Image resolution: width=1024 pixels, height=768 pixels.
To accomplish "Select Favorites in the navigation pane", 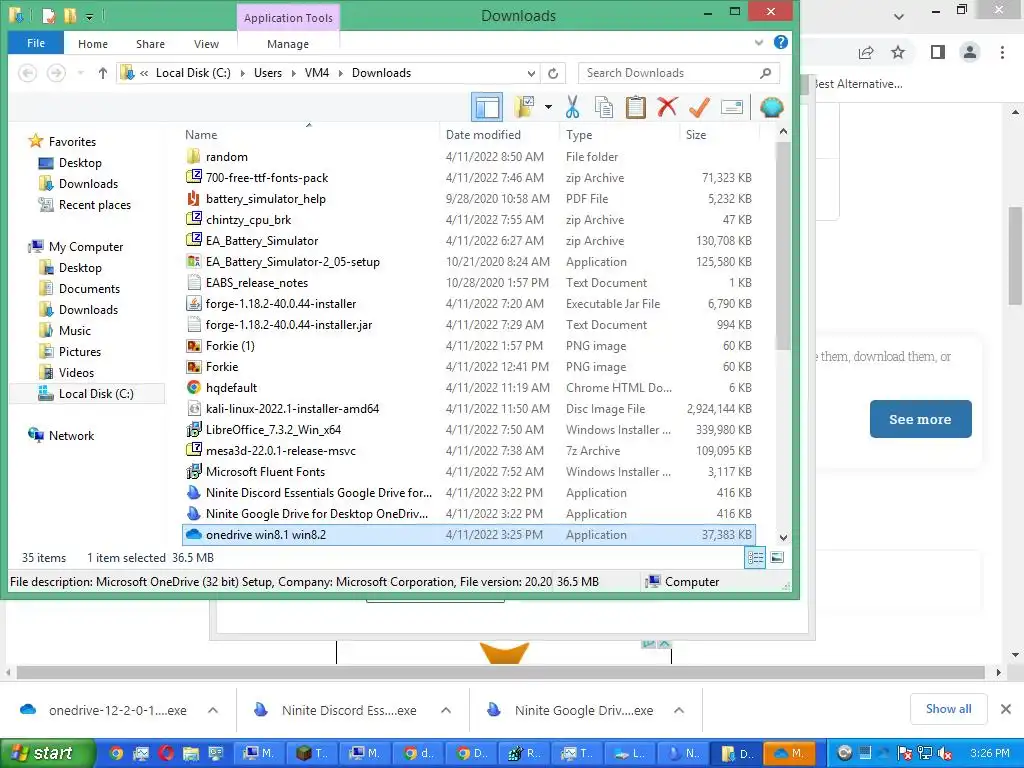I will click(72, 142).
